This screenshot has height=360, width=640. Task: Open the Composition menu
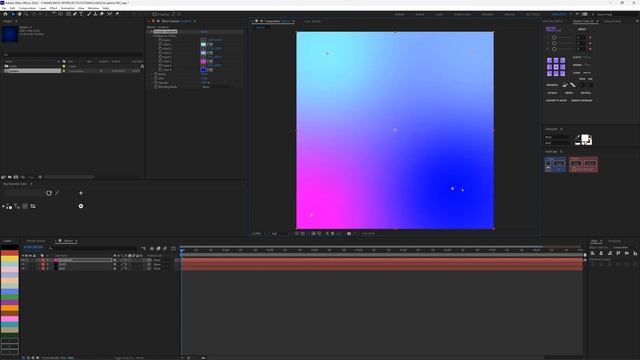(x=27, y=8)
